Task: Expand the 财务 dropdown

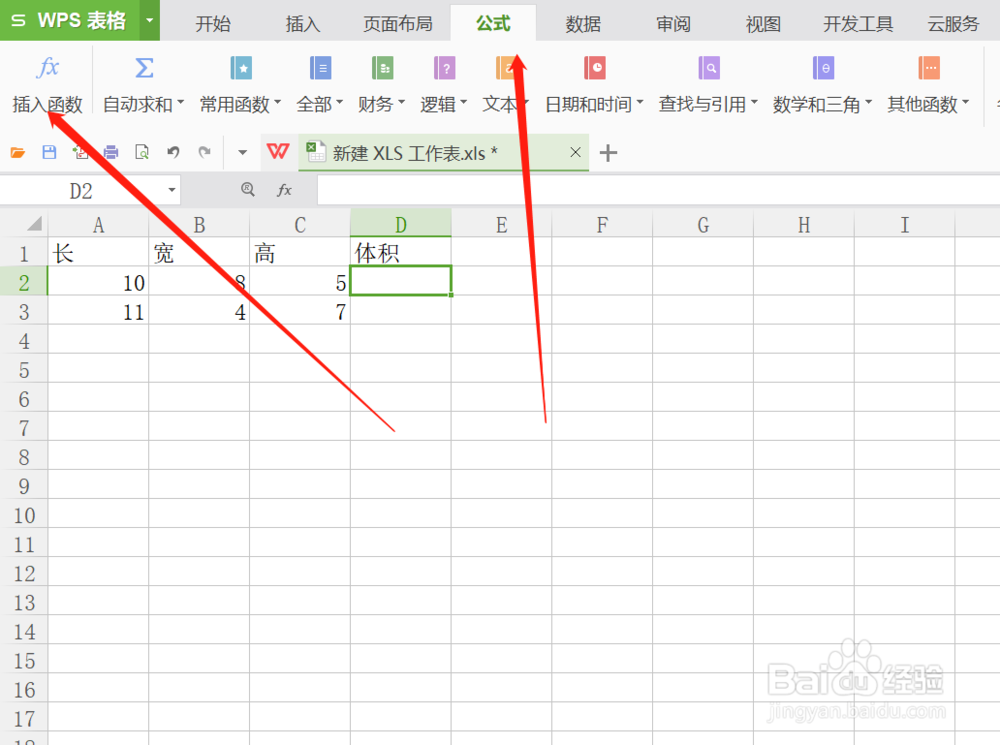Action: point(402,102)
